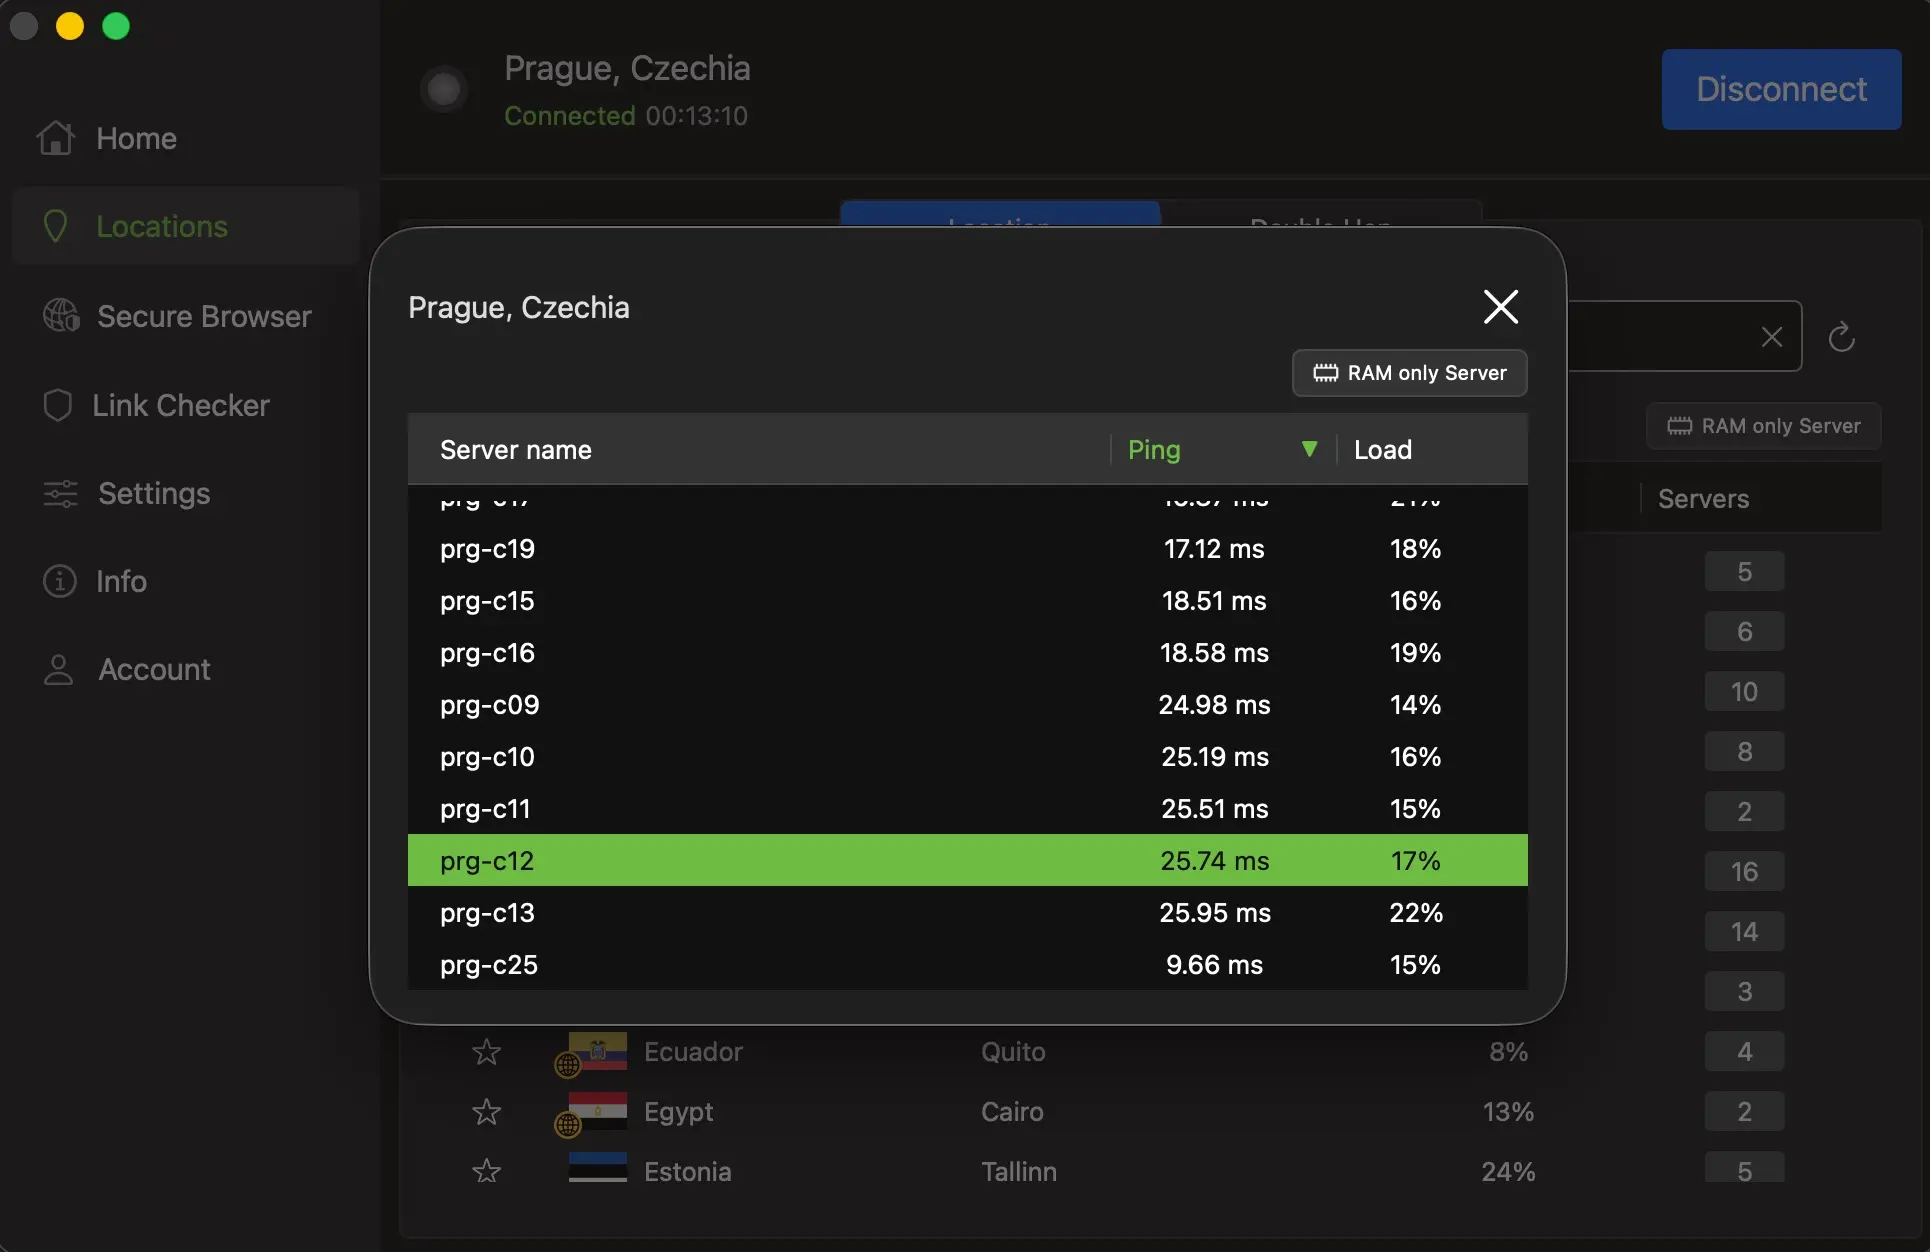Click the Link Checker shield icon
This screenshot has width=1930, height=1252.
click(58, 405)
